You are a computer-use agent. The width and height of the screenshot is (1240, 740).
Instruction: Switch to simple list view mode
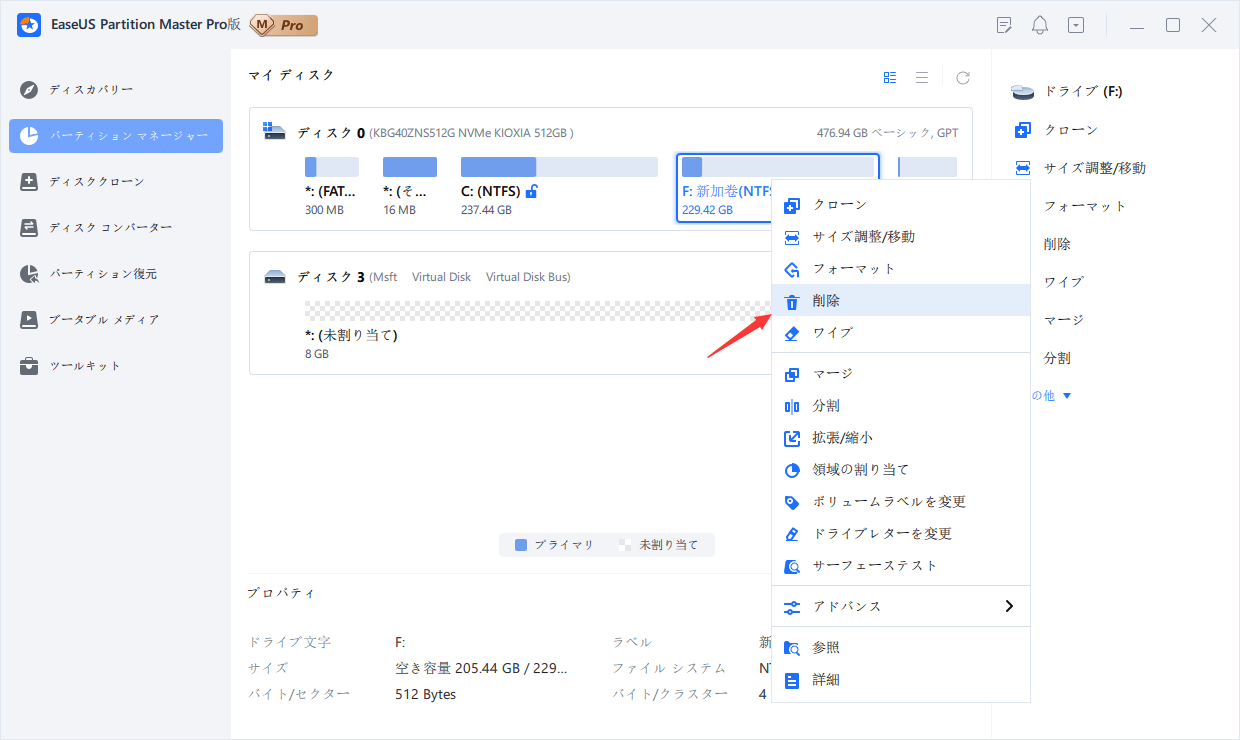tap(922, 77)
